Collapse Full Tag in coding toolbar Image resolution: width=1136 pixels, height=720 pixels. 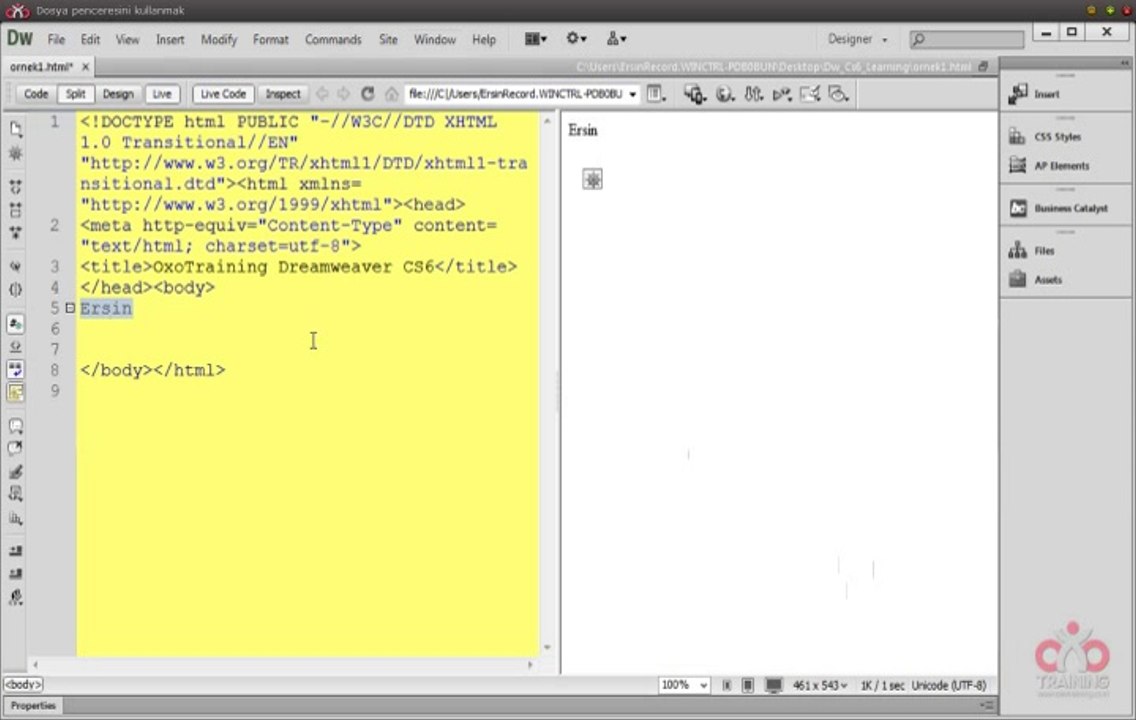coord(15,187)
